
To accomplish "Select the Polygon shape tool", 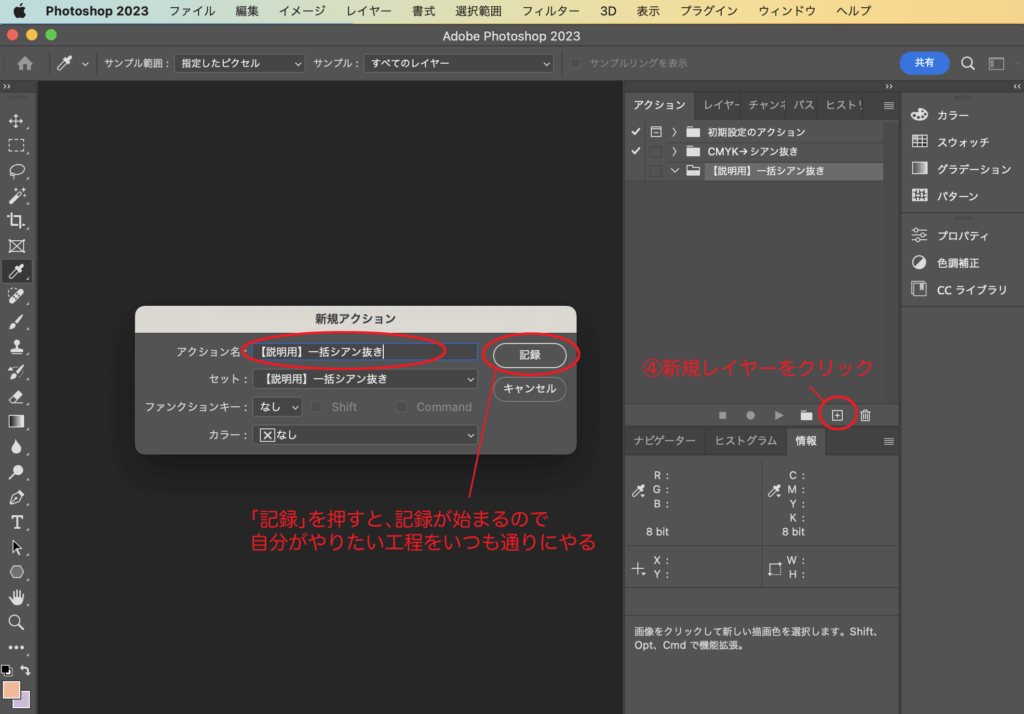I will pos(16,572).
